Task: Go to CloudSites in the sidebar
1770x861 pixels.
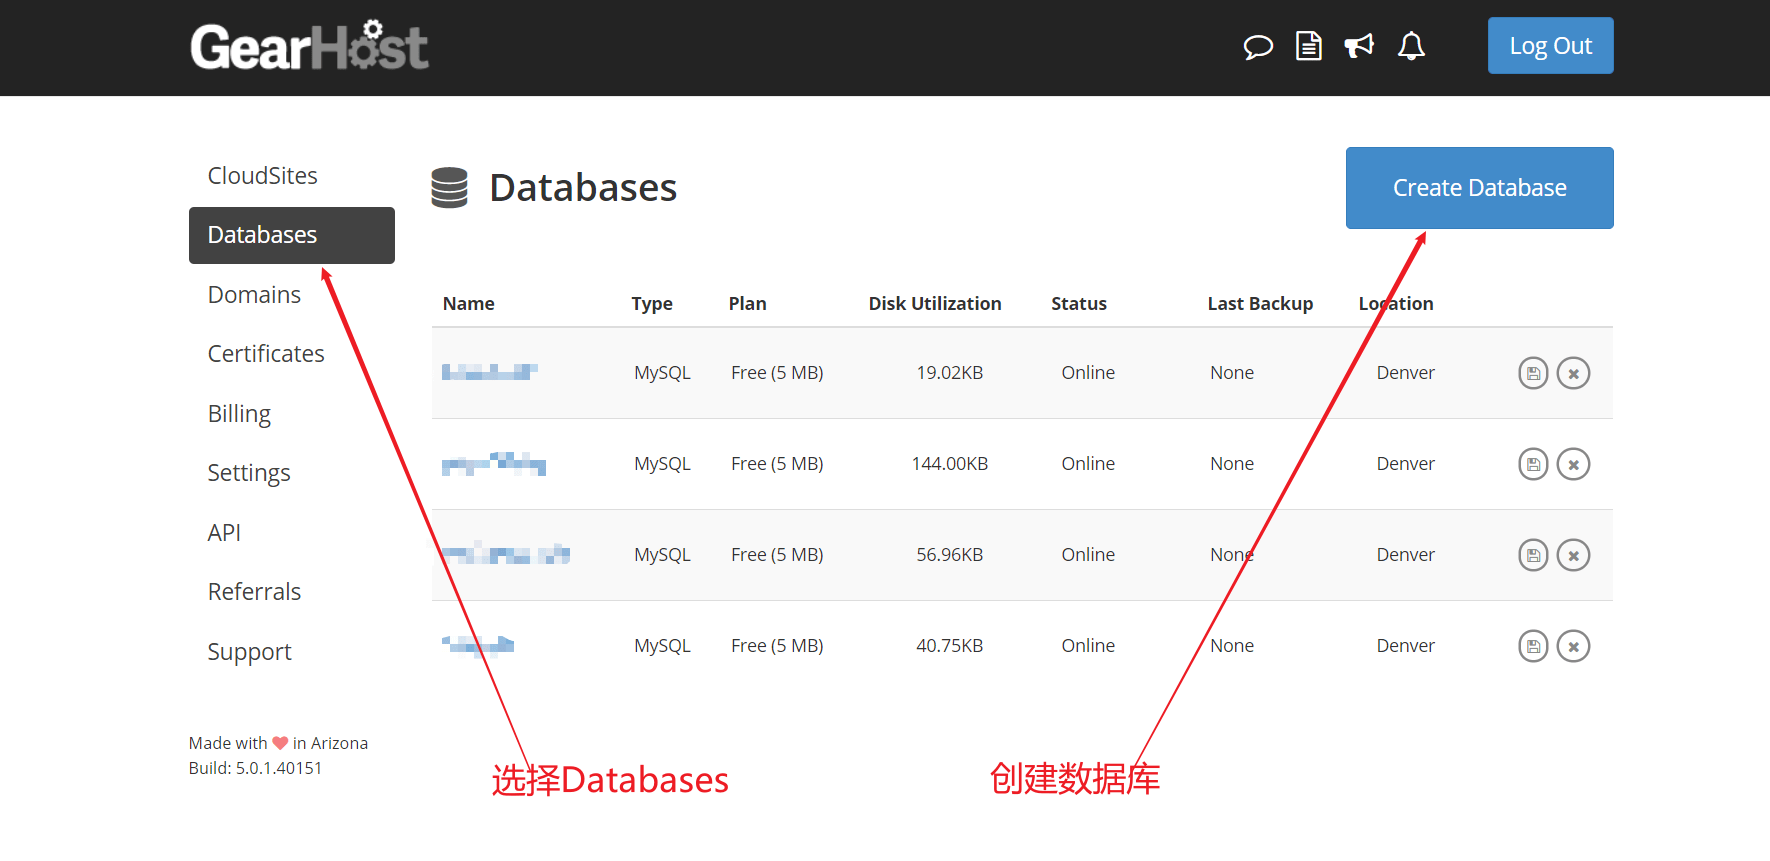Action: [x=262, y=176]
